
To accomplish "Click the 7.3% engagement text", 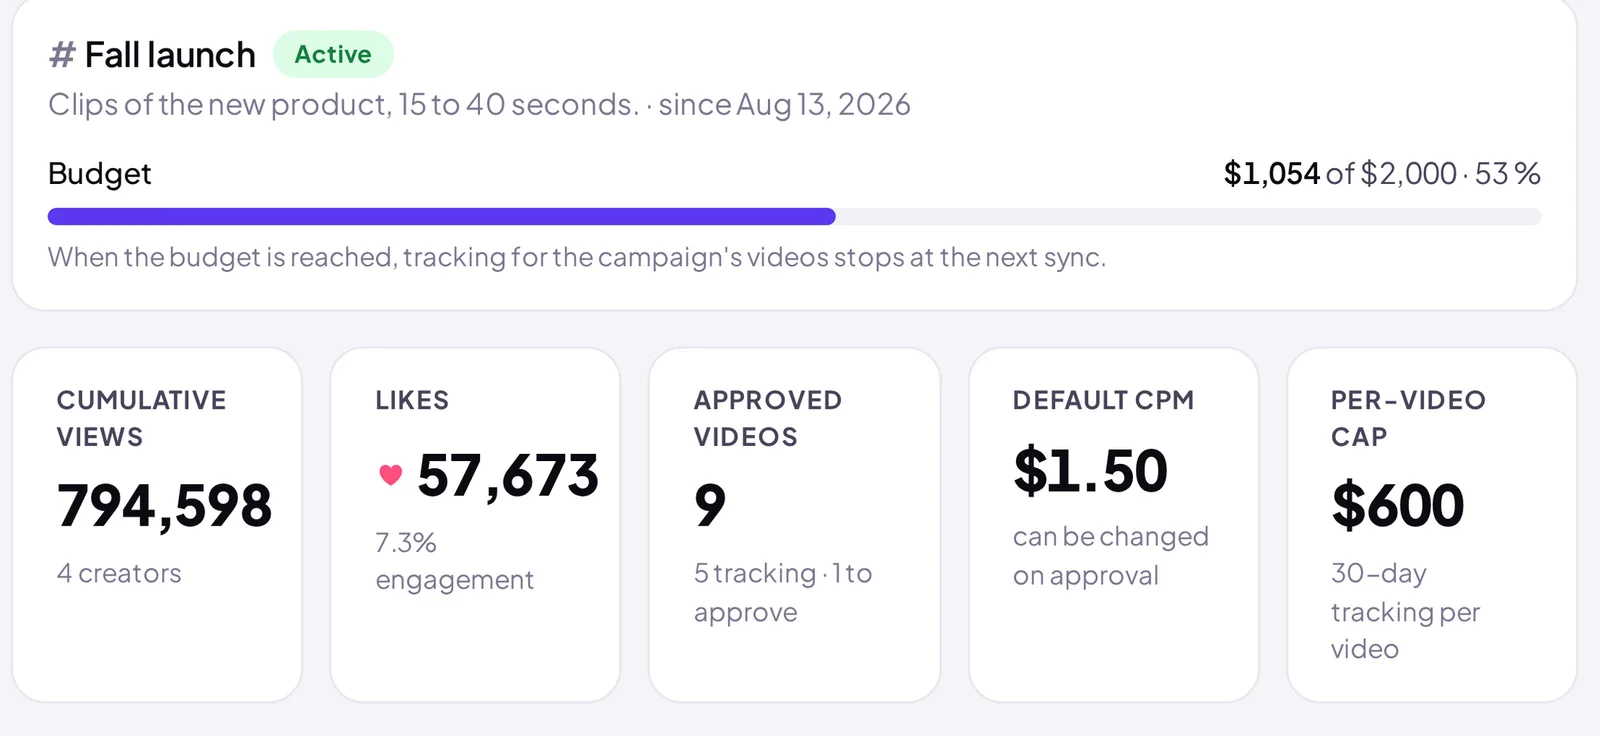I will [454, 561].
